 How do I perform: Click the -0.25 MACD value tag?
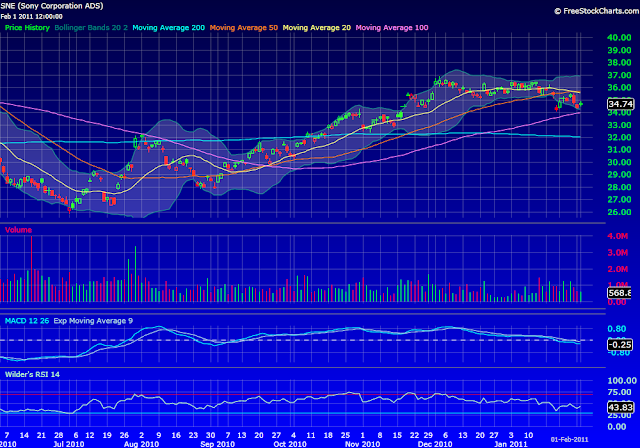tap(620, 344)
